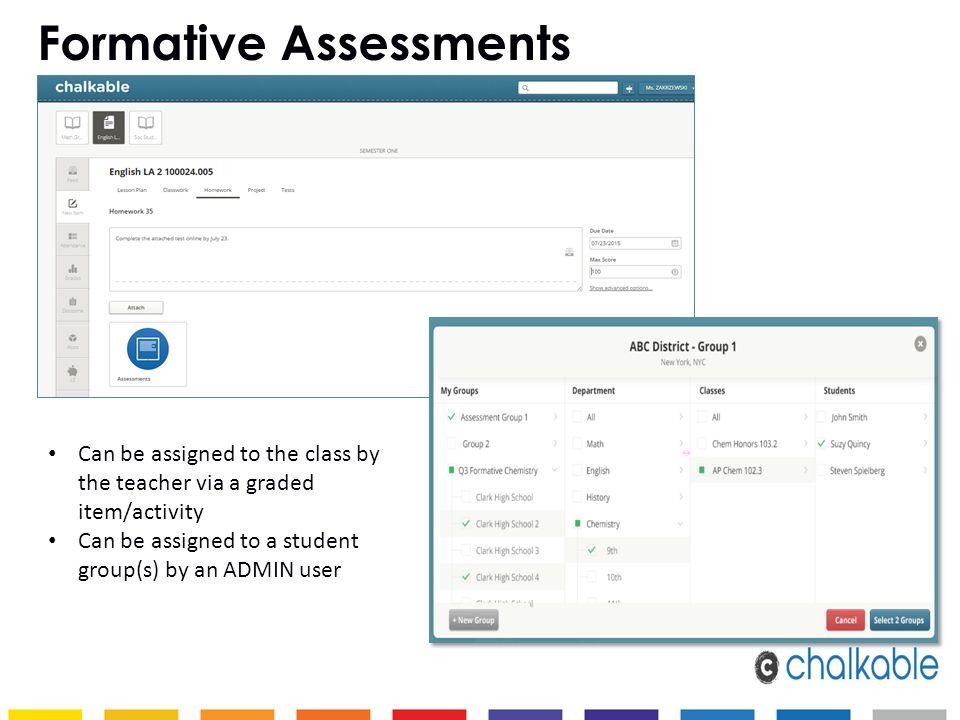The height and width of the screenshot is (720, 960).
Task: Uncheck Suzy Quincy's checkmark
Action: 822,443
